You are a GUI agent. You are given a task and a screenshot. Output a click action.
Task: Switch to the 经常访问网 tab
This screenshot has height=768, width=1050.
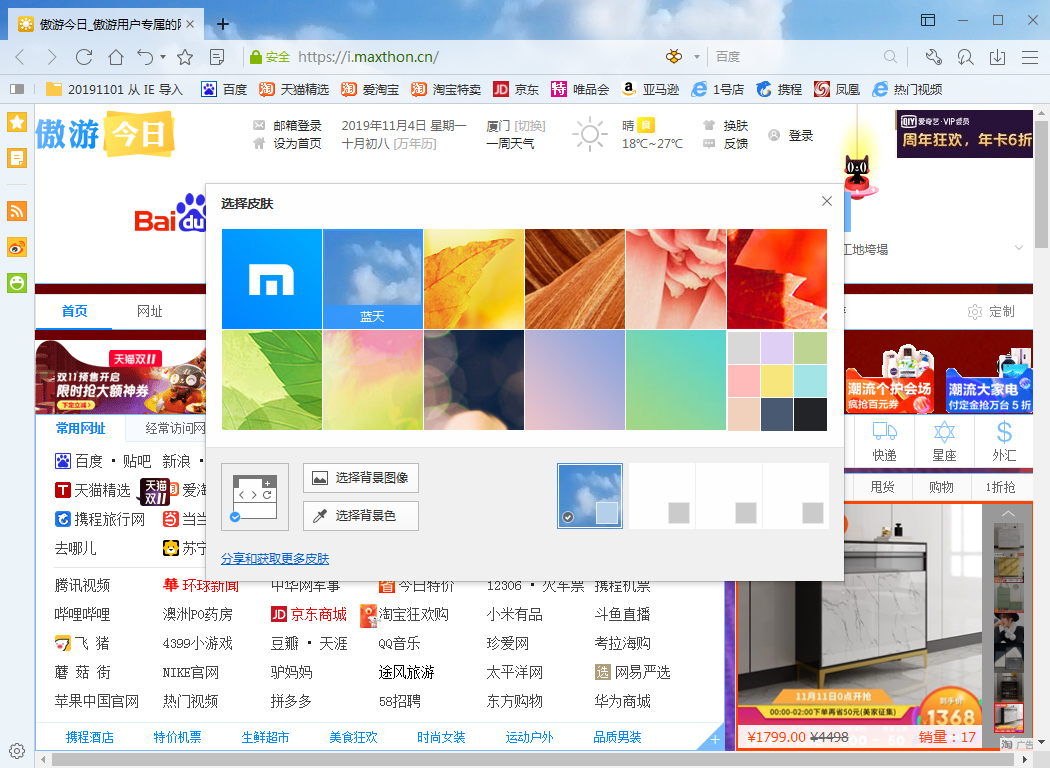click(174, 428)
